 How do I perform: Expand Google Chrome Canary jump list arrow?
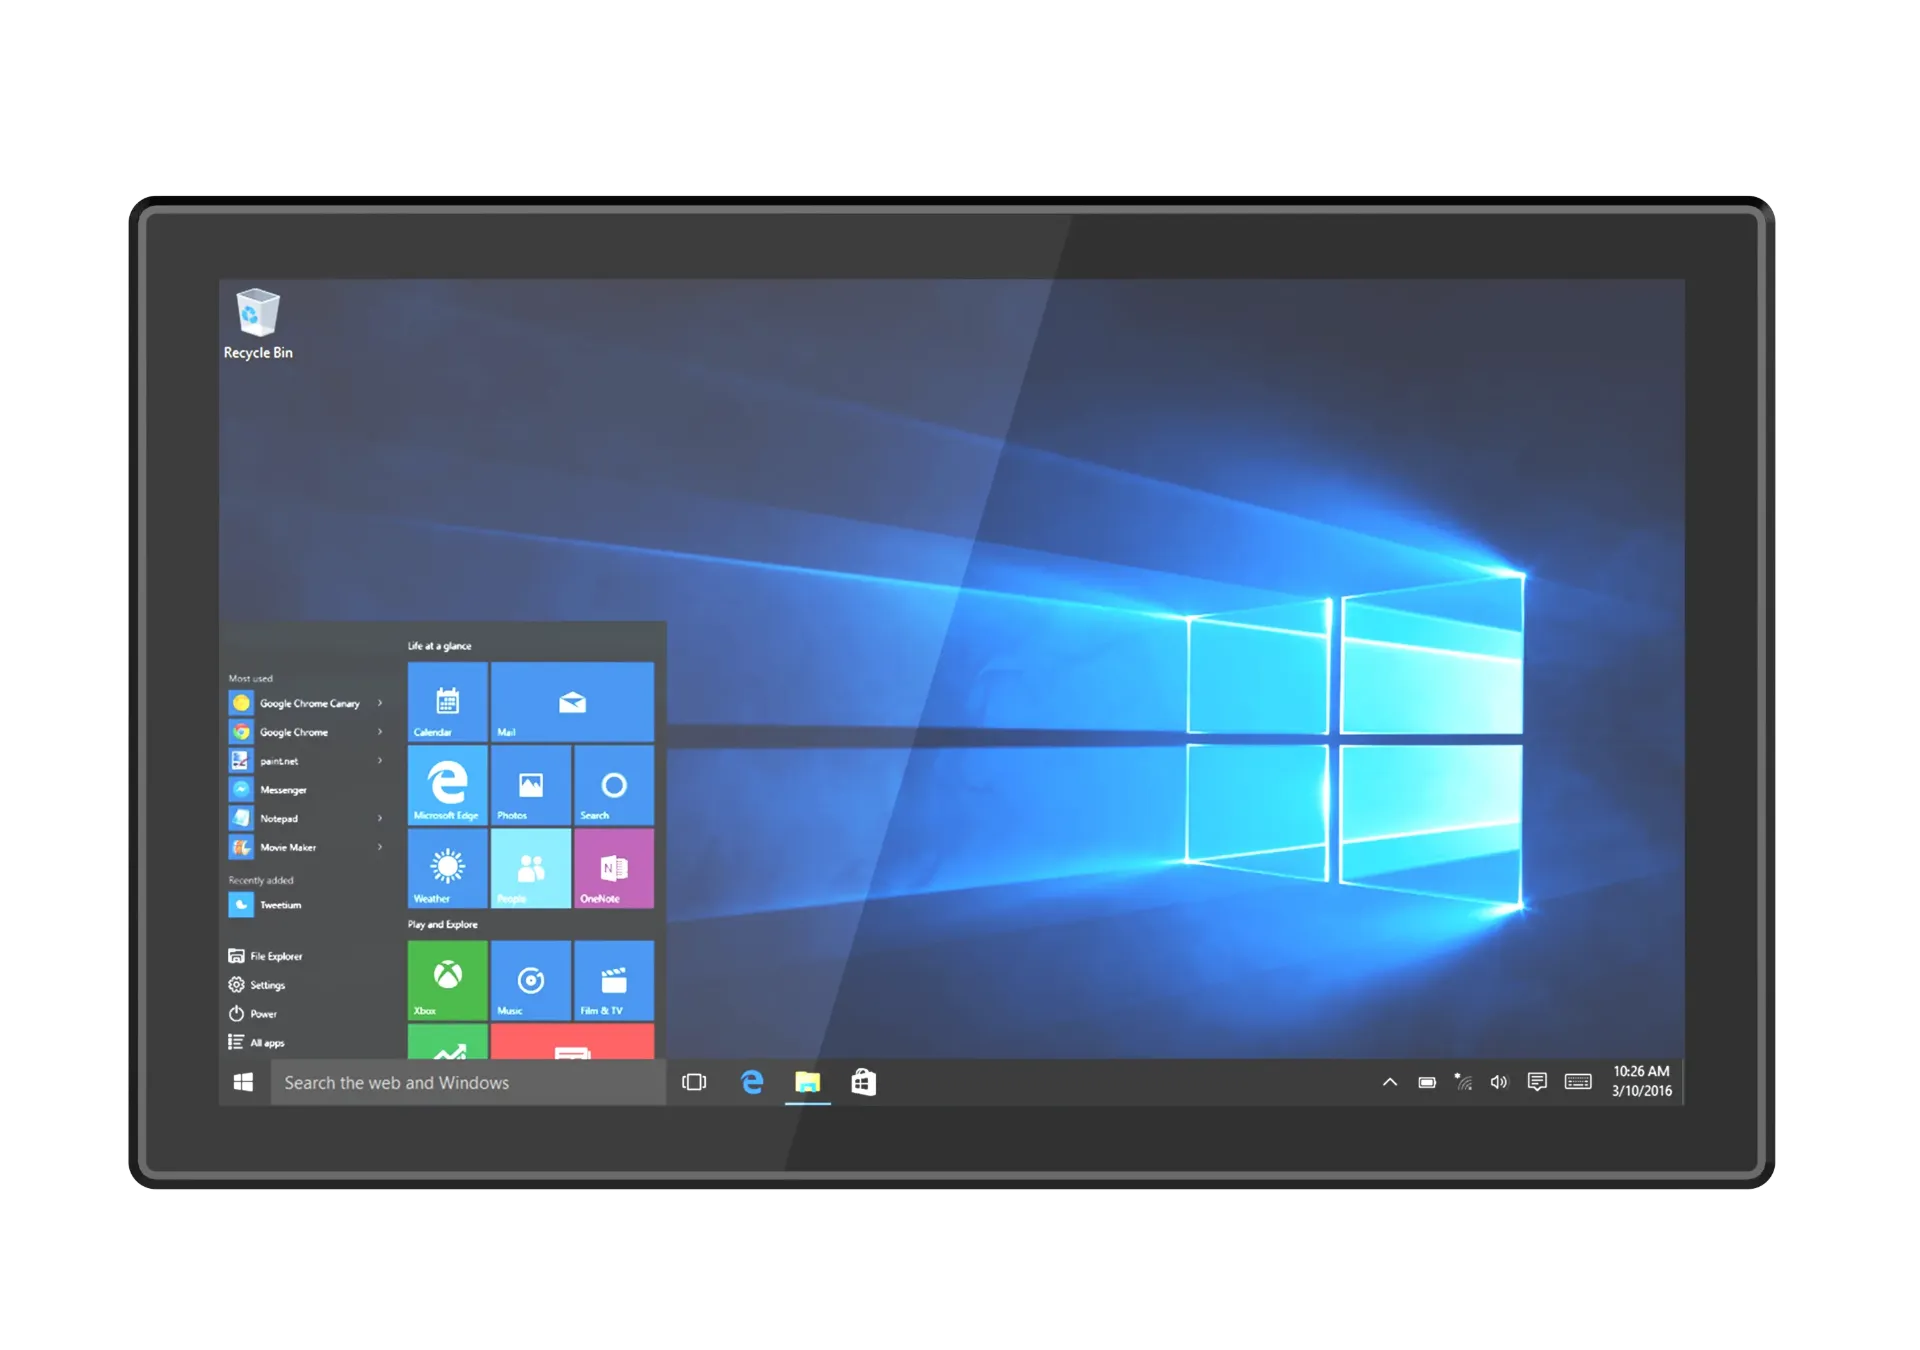click(380, 703)
